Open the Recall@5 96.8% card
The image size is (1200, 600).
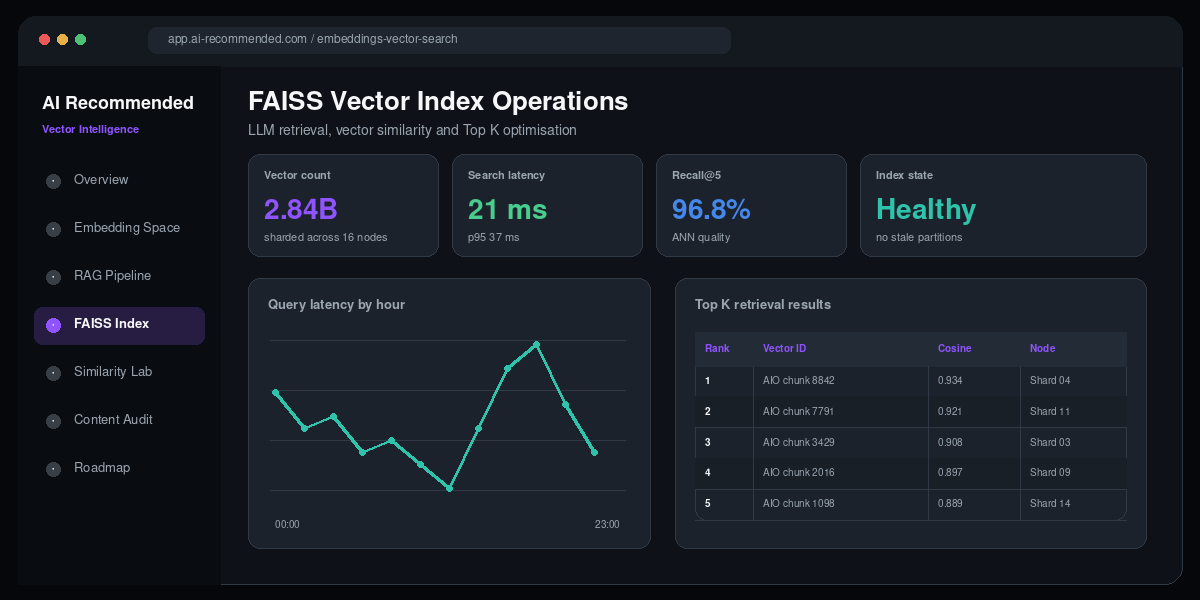[751, 205]
